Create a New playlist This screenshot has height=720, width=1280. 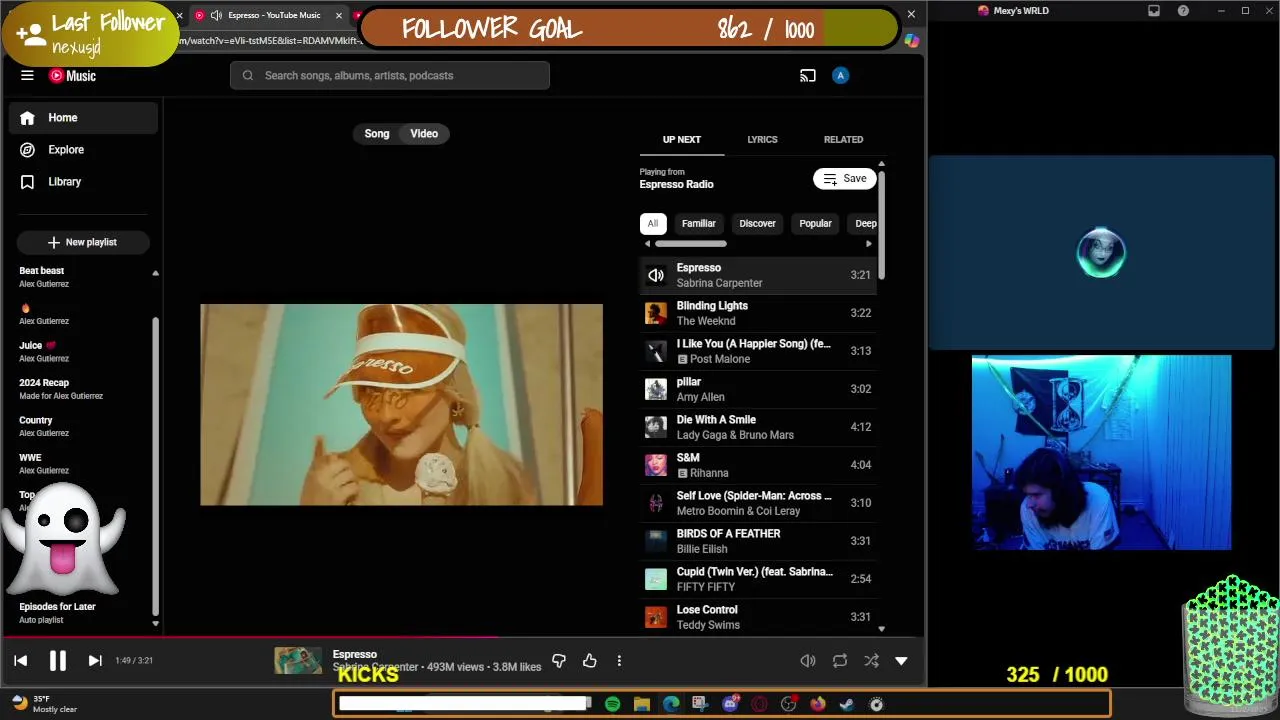click(x=83, y=242)
